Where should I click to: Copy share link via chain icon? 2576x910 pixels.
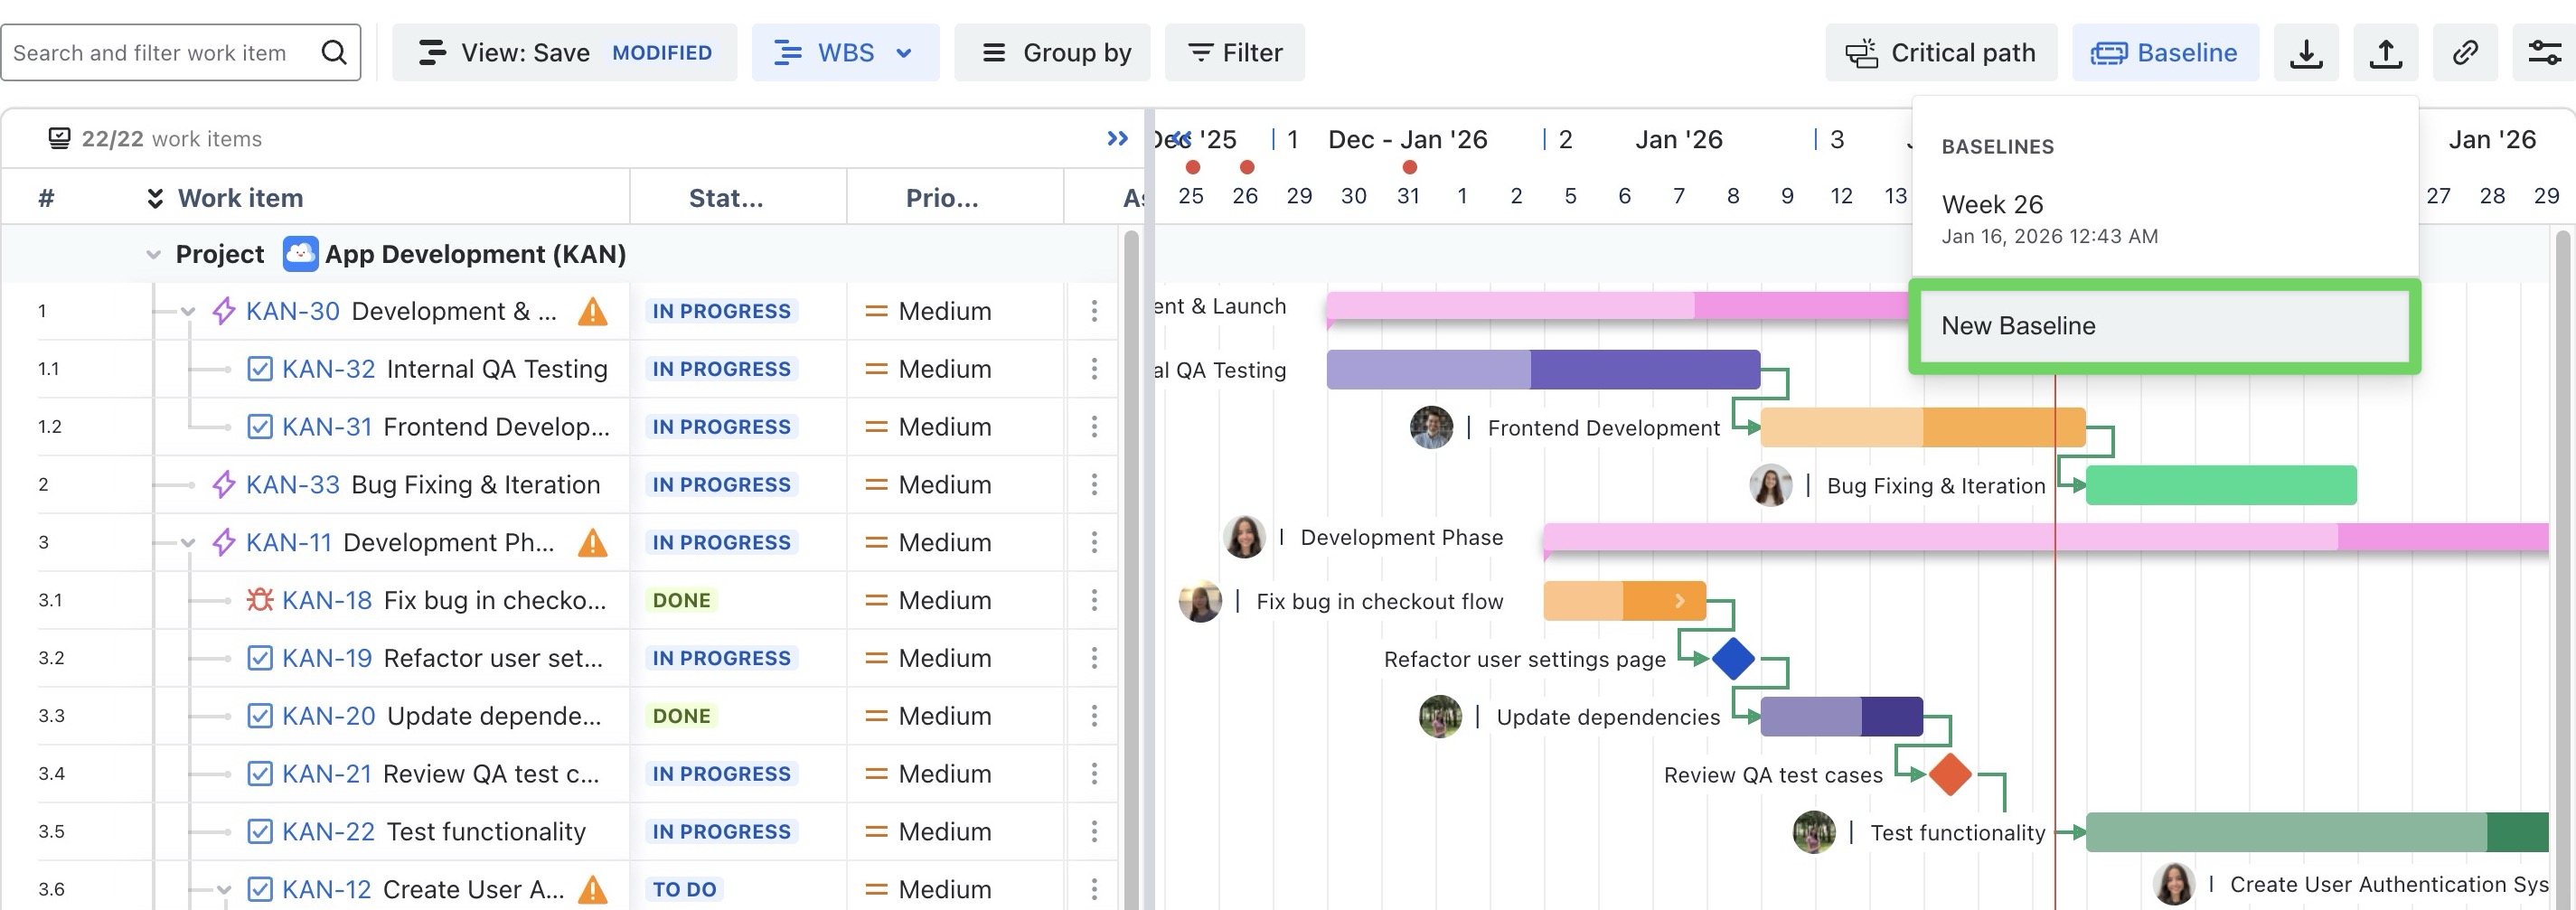tap(2465, 53)
